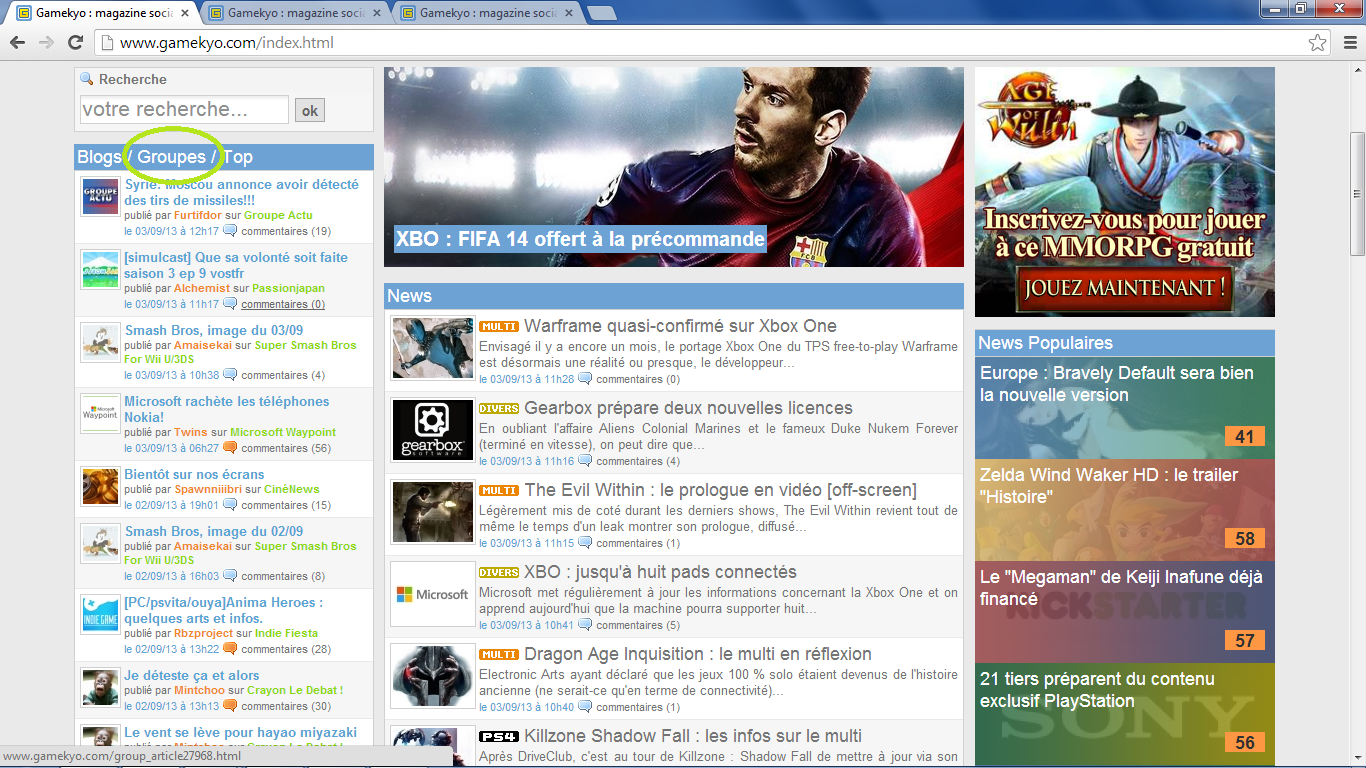
Task: Select the first Gamekyo tab
Action: tap(100, 13)
